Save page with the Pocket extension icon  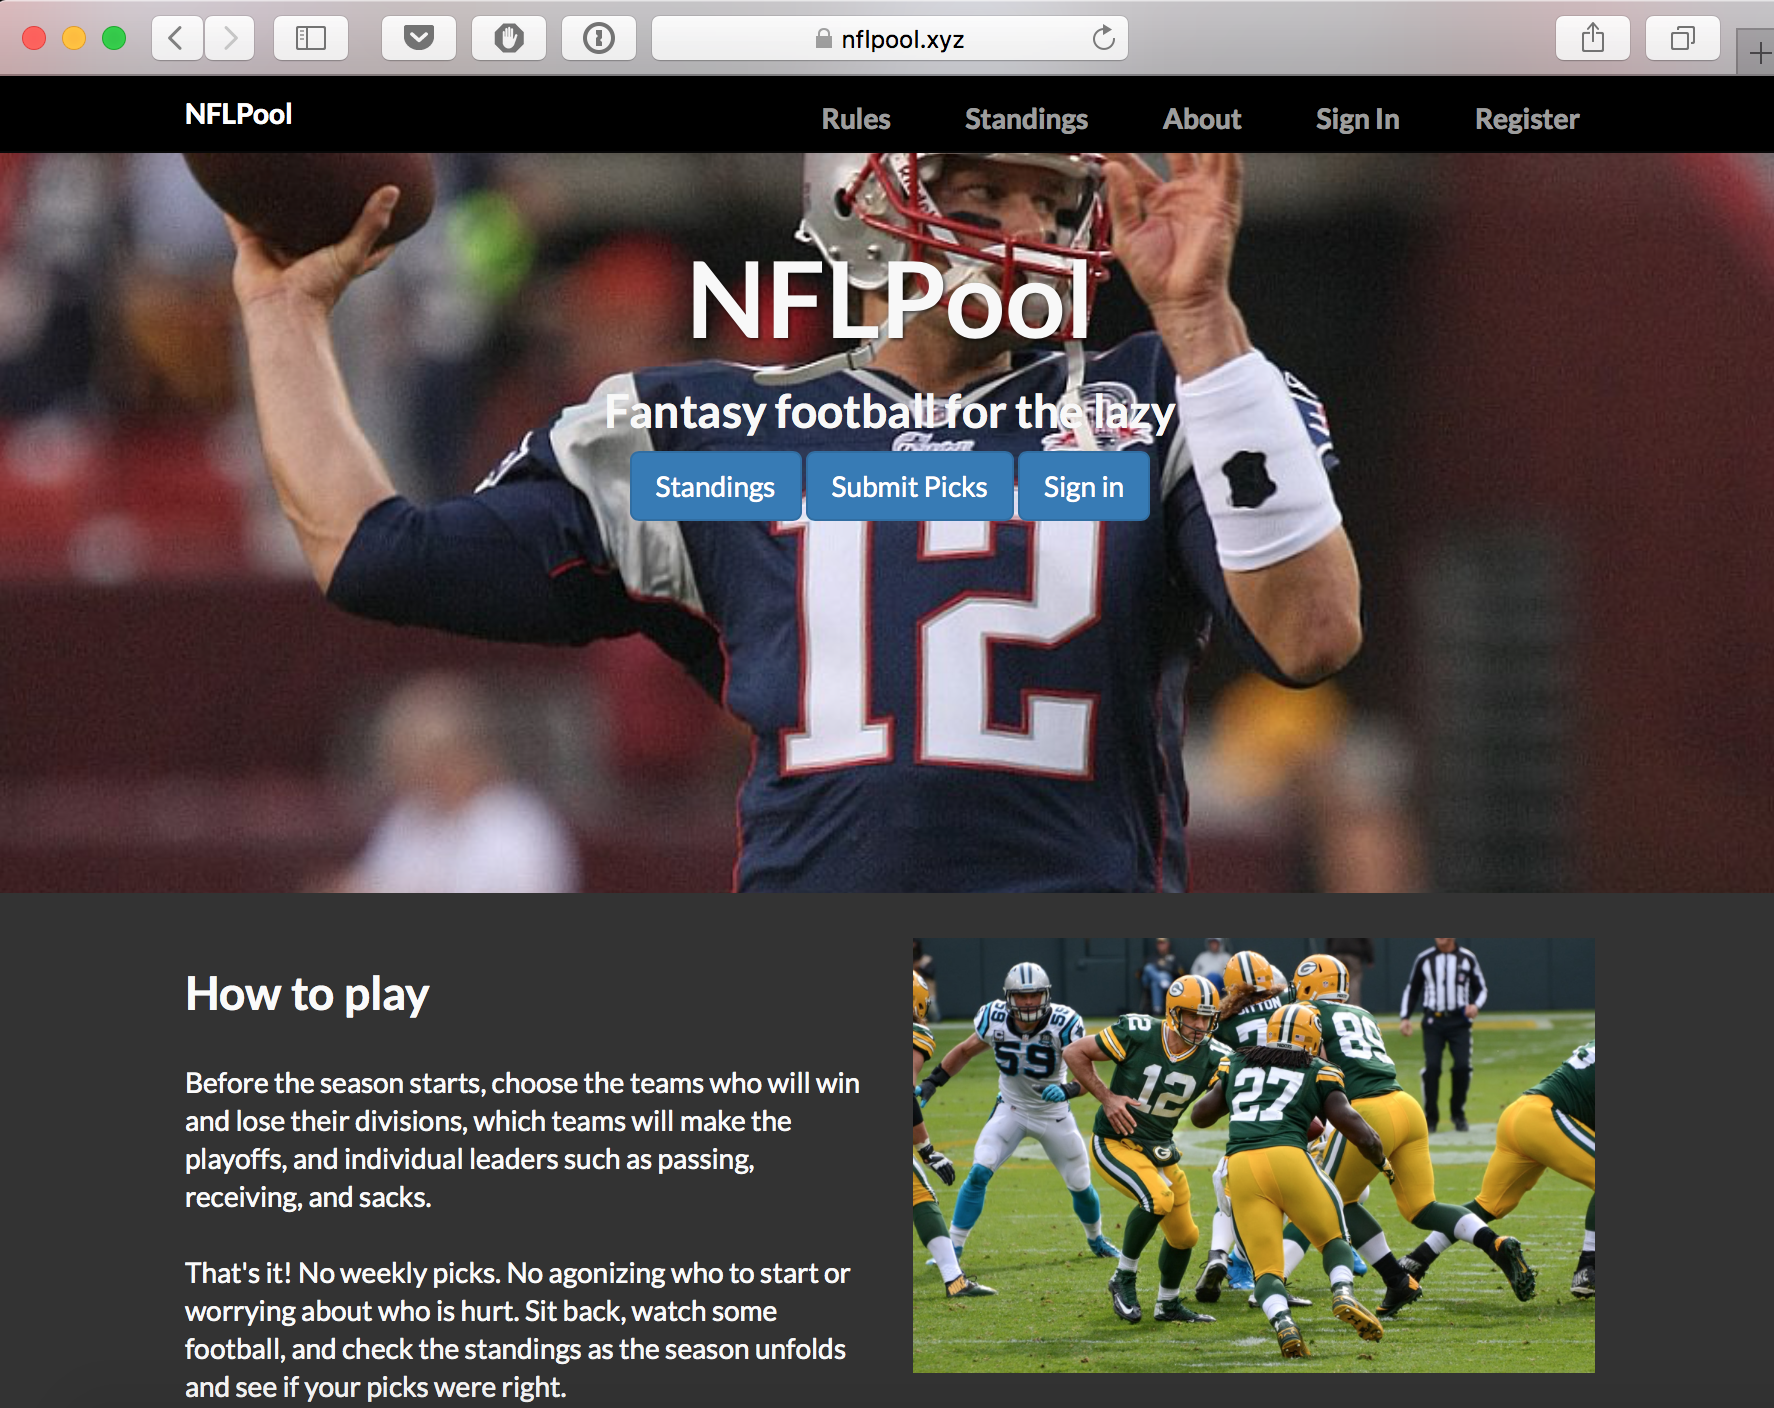[x=418, y=38]
